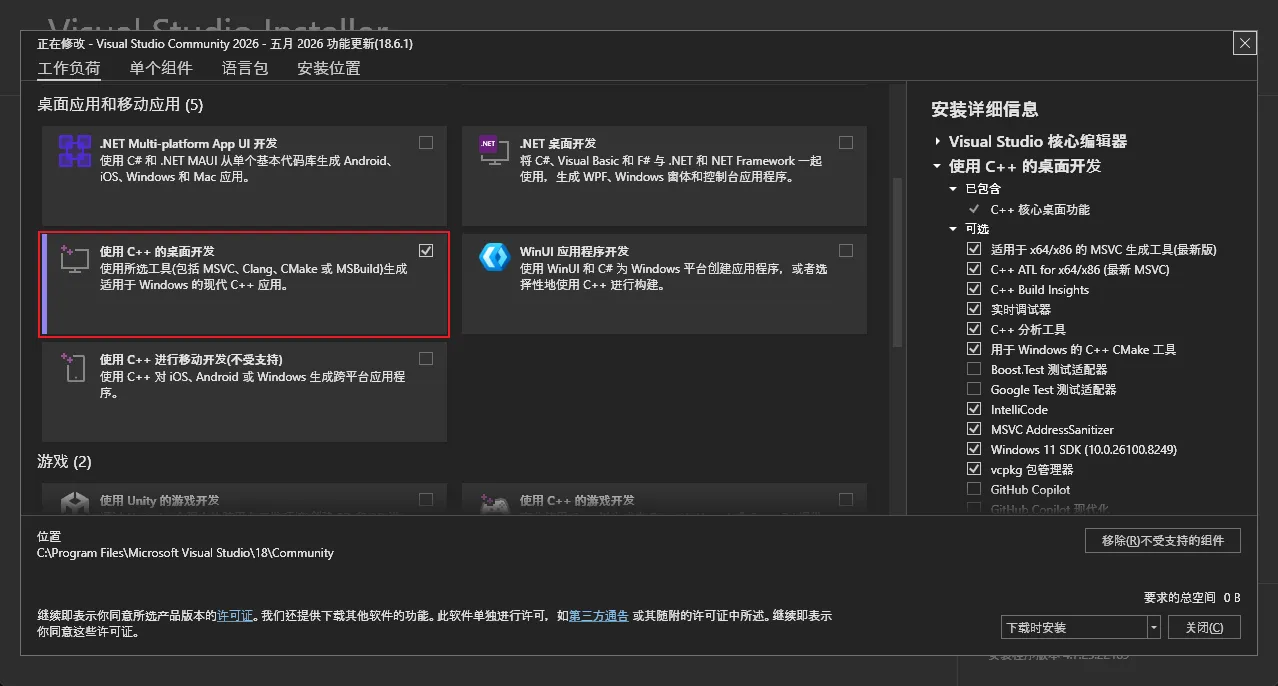Open the 下载时安装 dropdown arrow

1154,627
